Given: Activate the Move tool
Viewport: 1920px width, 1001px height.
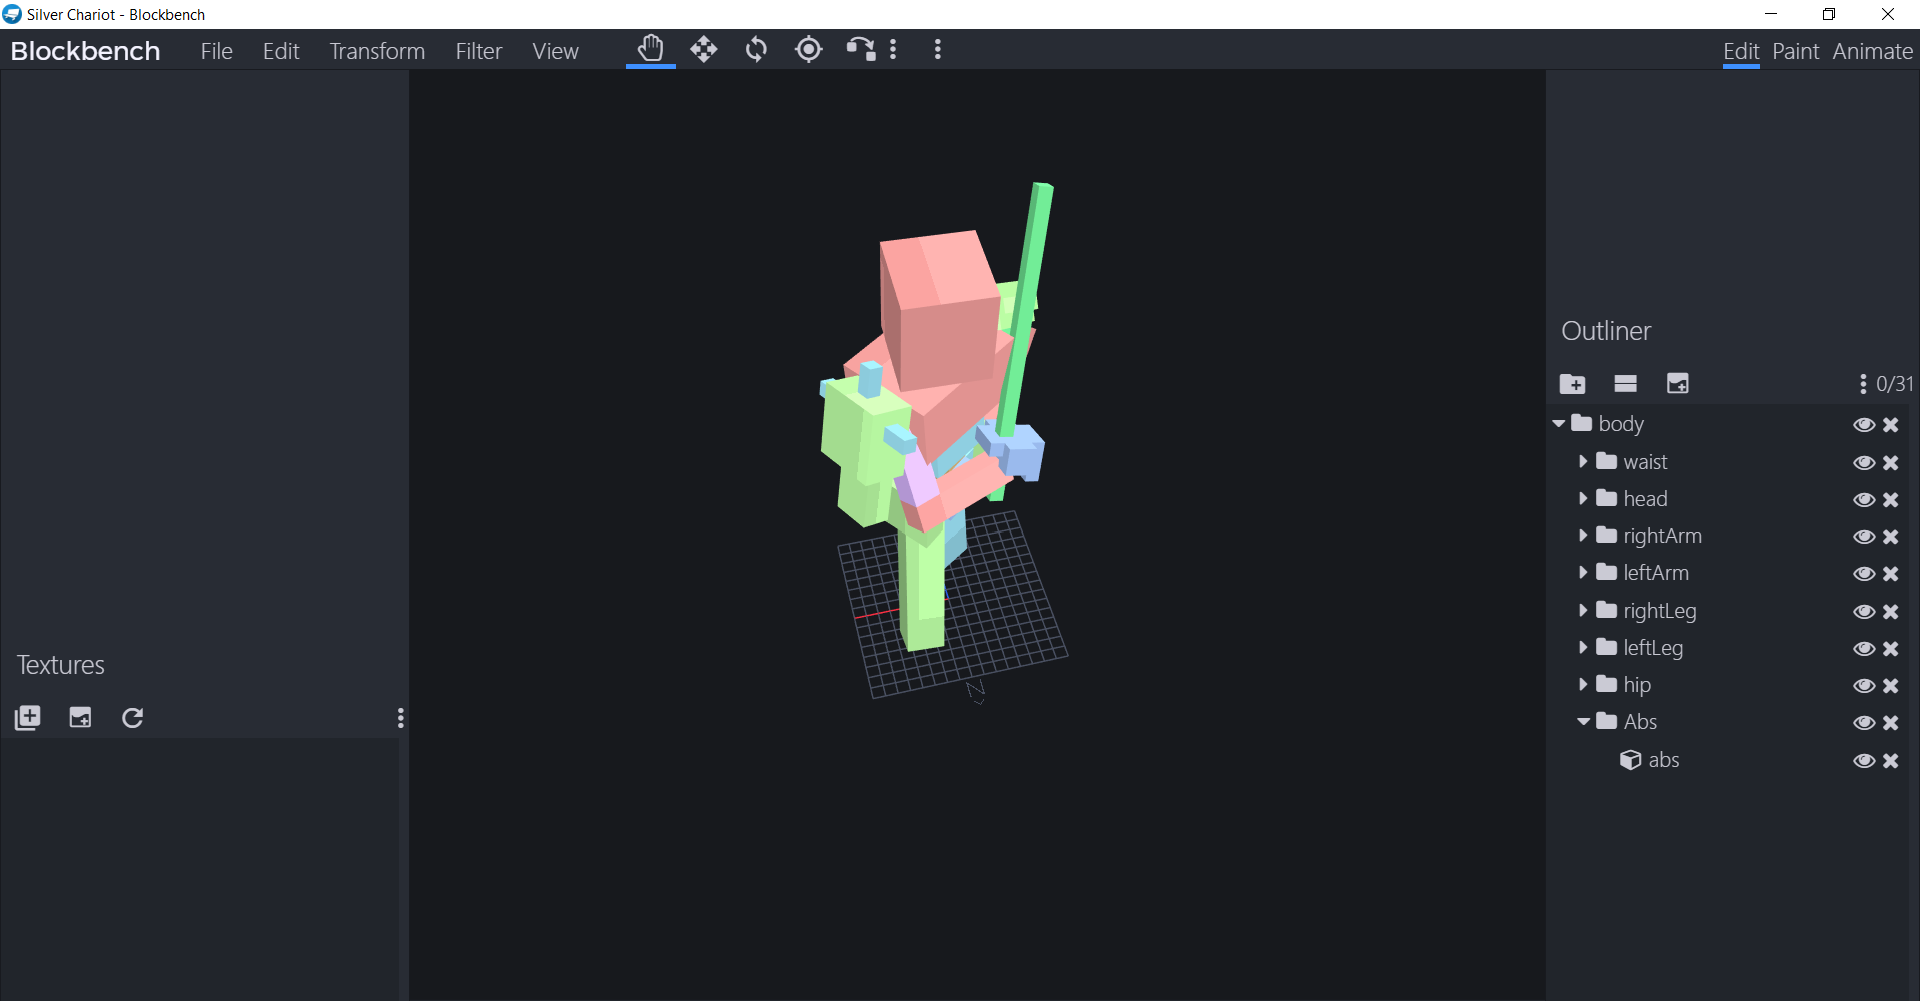Looking at the screenshot, I should 704,49.
